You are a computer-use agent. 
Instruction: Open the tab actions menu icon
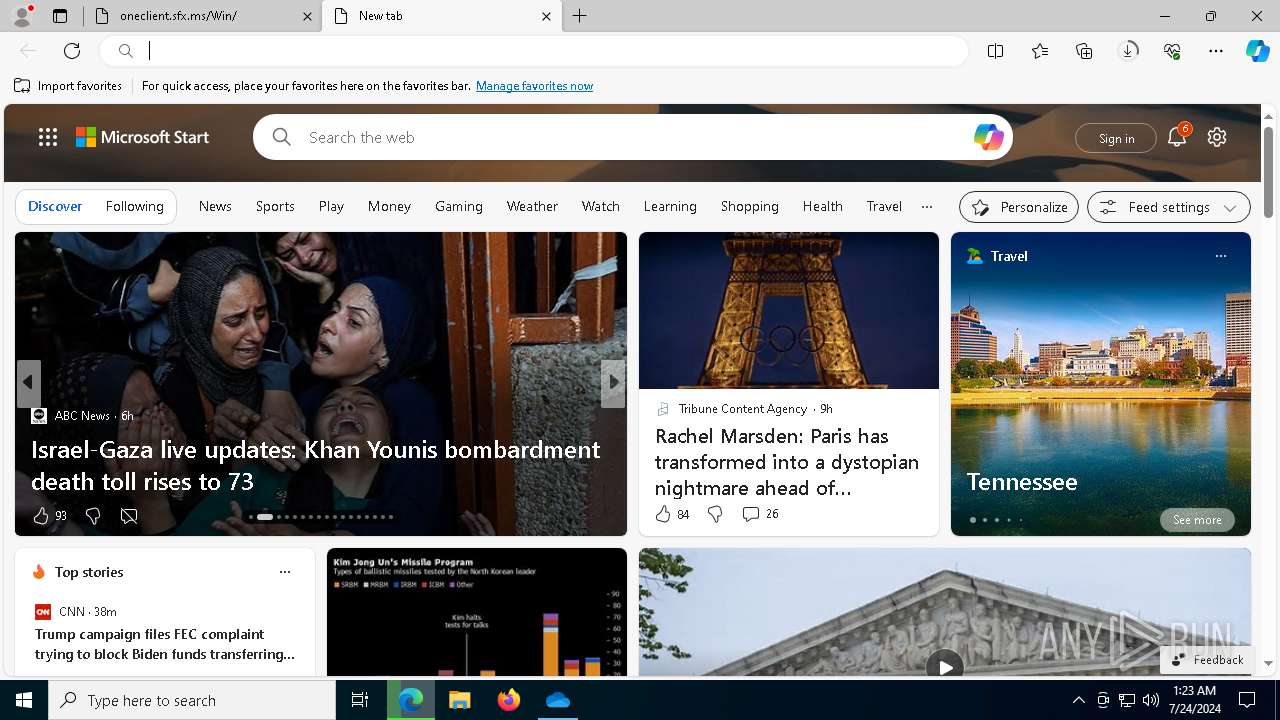pyautogui.click(x=60, y=16)
